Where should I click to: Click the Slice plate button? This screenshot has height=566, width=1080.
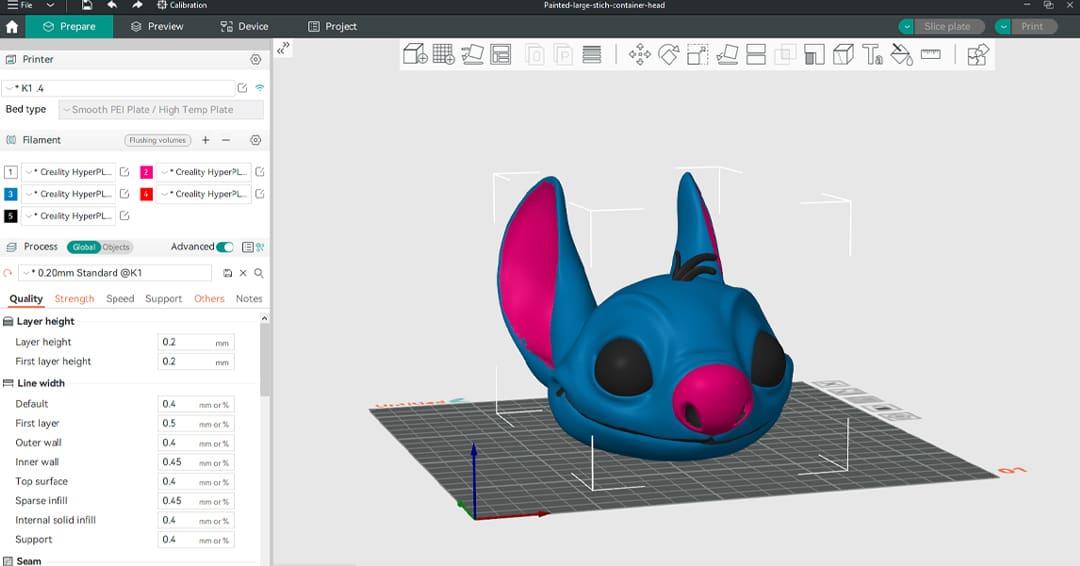(950, 27)
